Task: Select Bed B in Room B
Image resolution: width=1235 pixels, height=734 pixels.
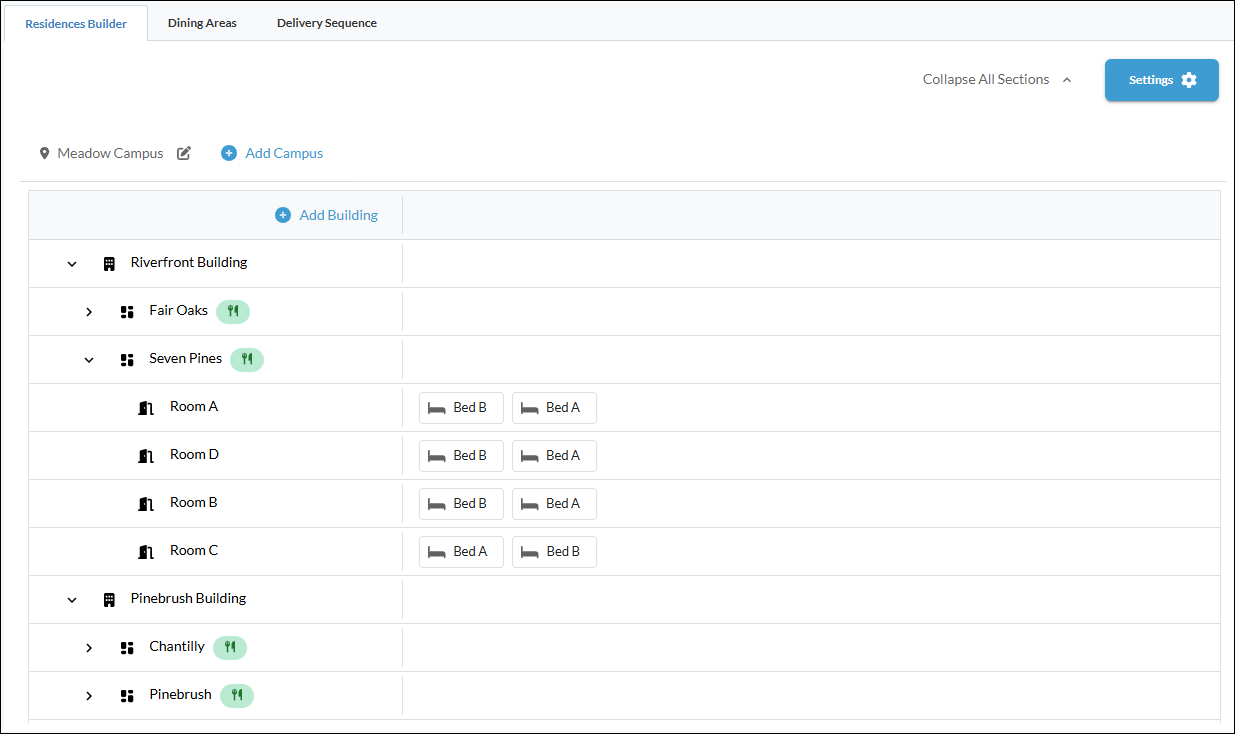Action: pos(461,504)
